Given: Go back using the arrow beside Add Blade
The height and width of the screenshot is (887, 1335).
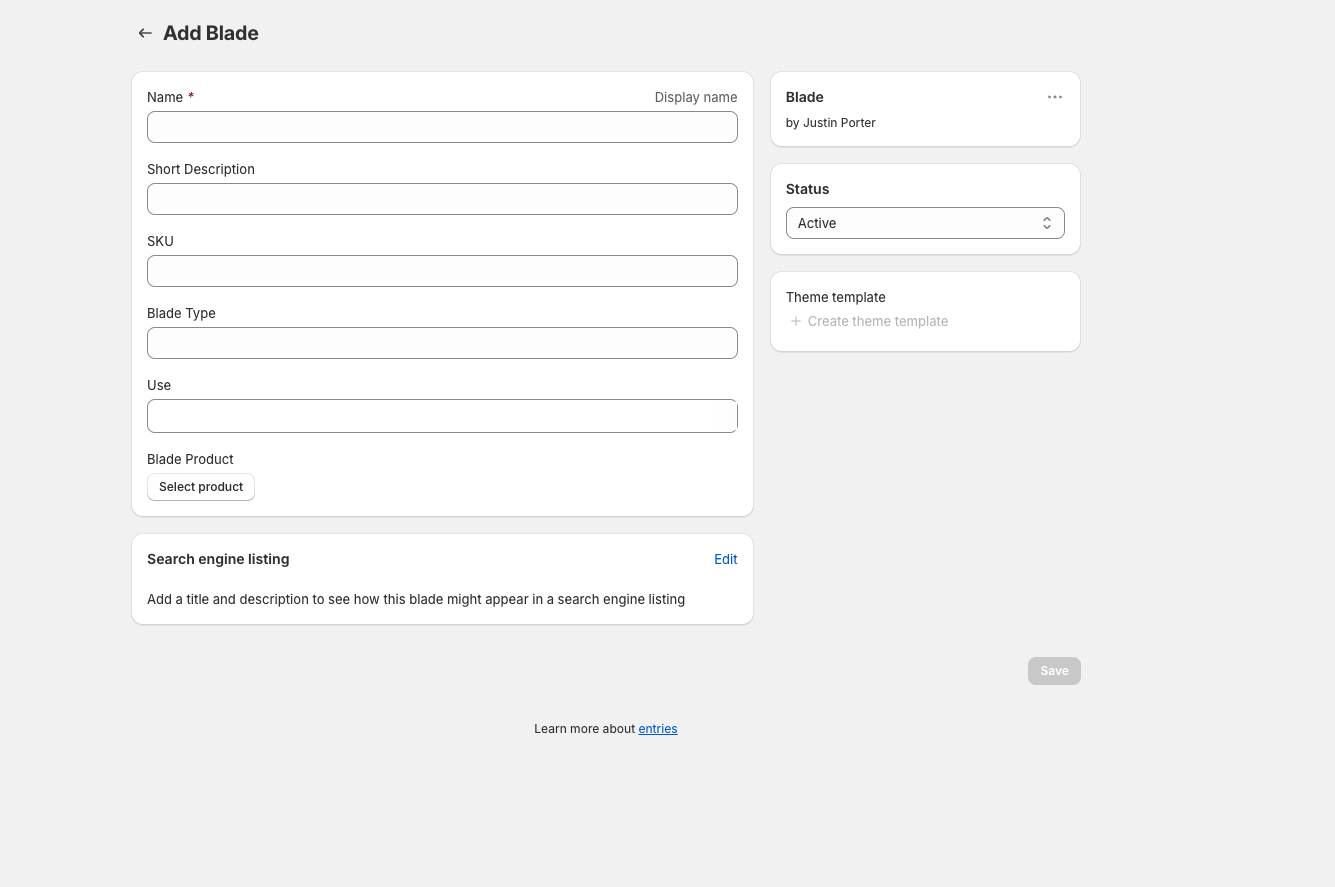Looking at the screenshot, I should (145, 33).
